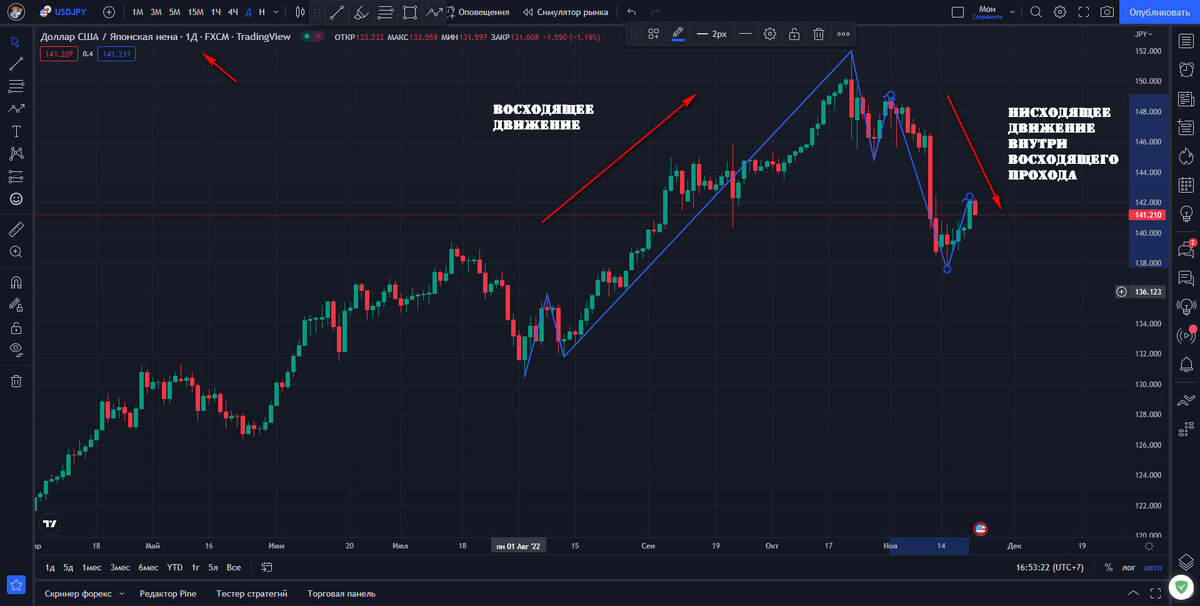Open templates icon in floating drawing toolbar

tap(653, 33)
